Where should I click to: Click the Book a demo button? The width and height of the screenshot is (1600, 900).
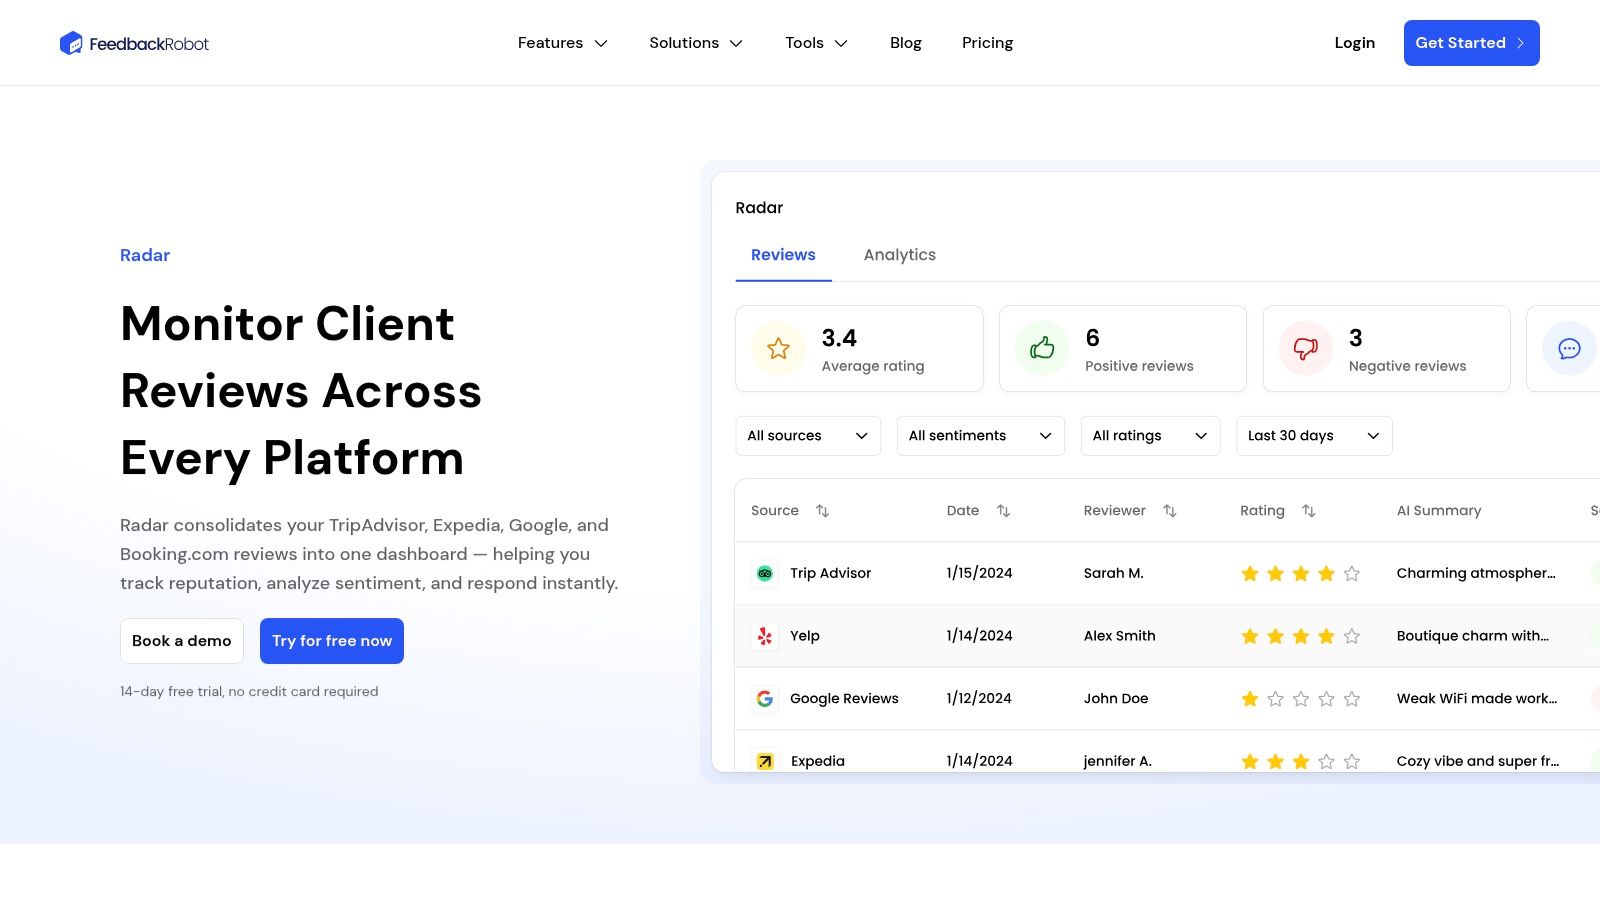click(181, 640)
